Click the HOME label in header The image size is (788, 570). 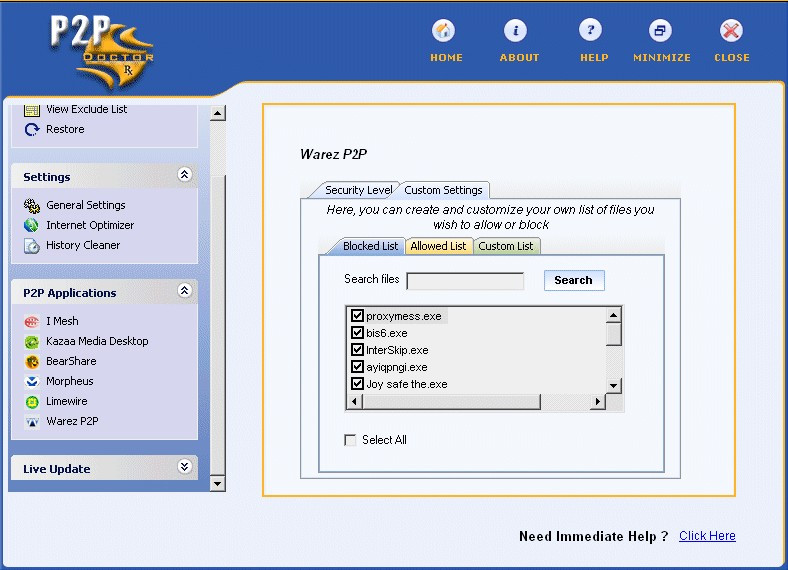(446, 58)
